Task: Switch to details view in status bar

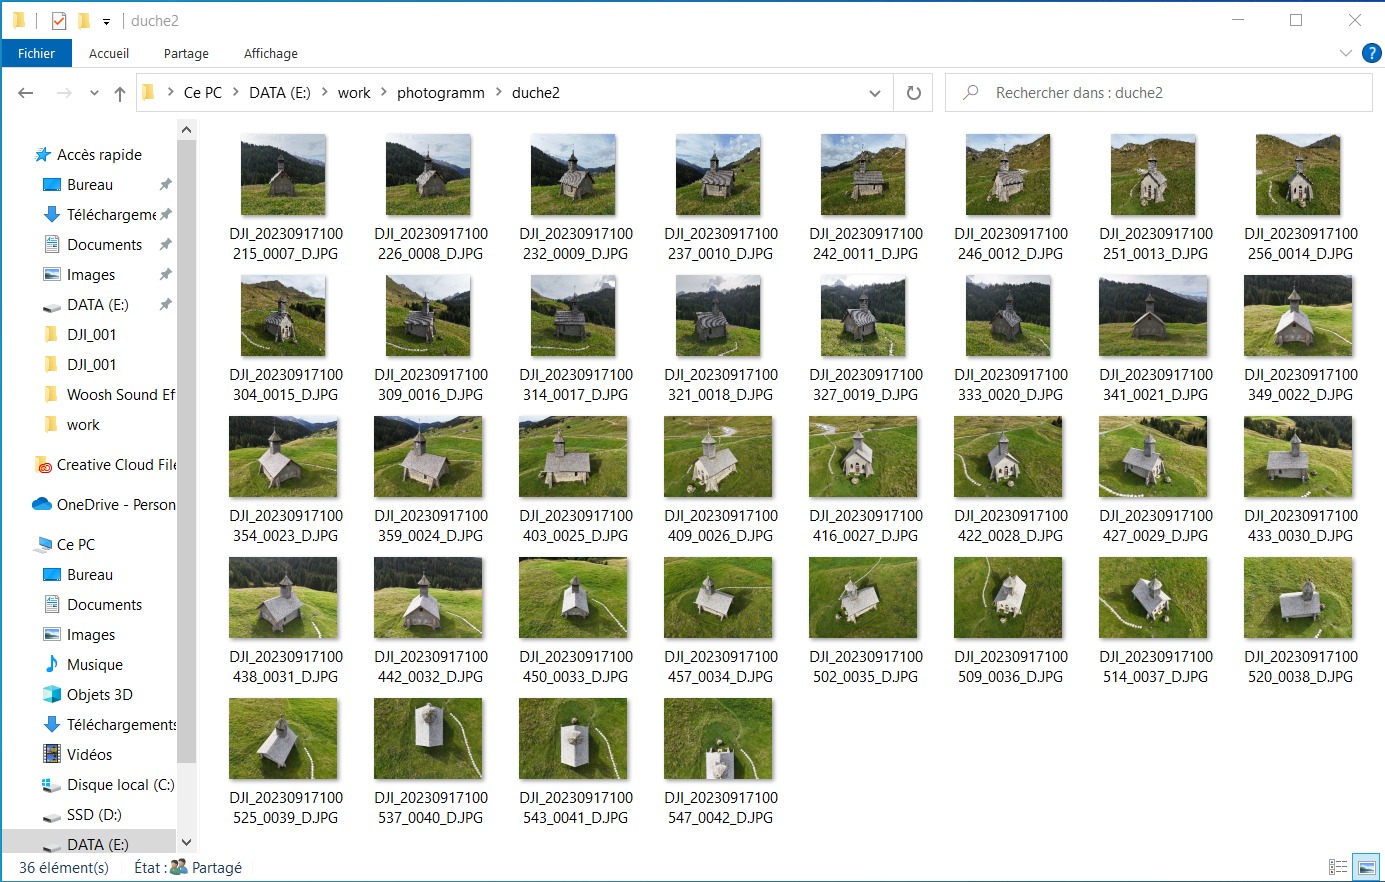Action: pos(1338,867)
